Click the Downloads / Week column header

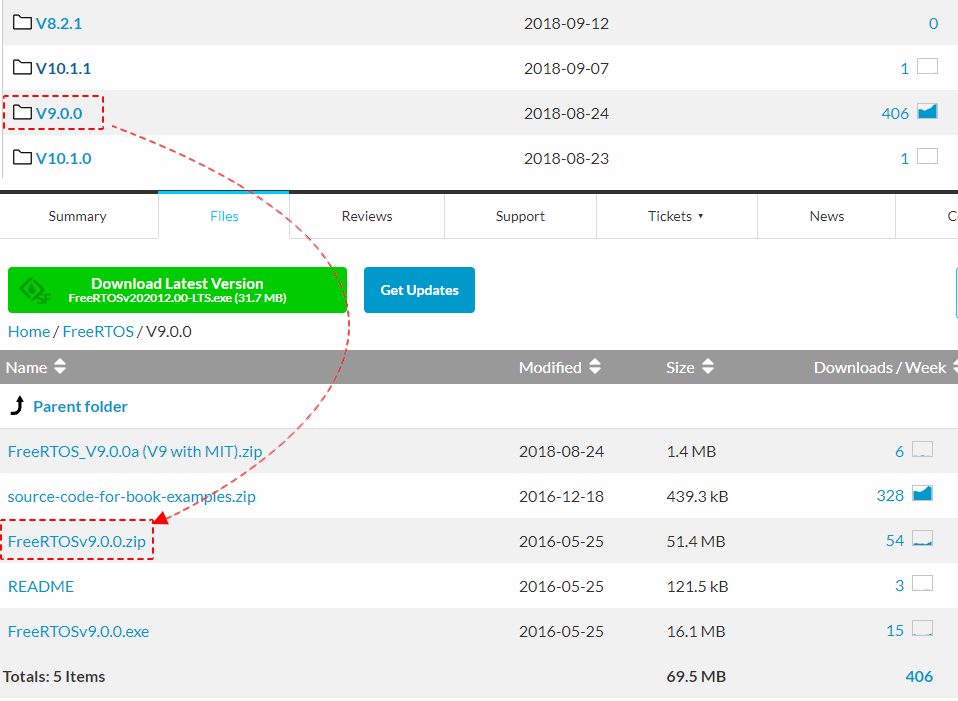[x=880, y=368]
